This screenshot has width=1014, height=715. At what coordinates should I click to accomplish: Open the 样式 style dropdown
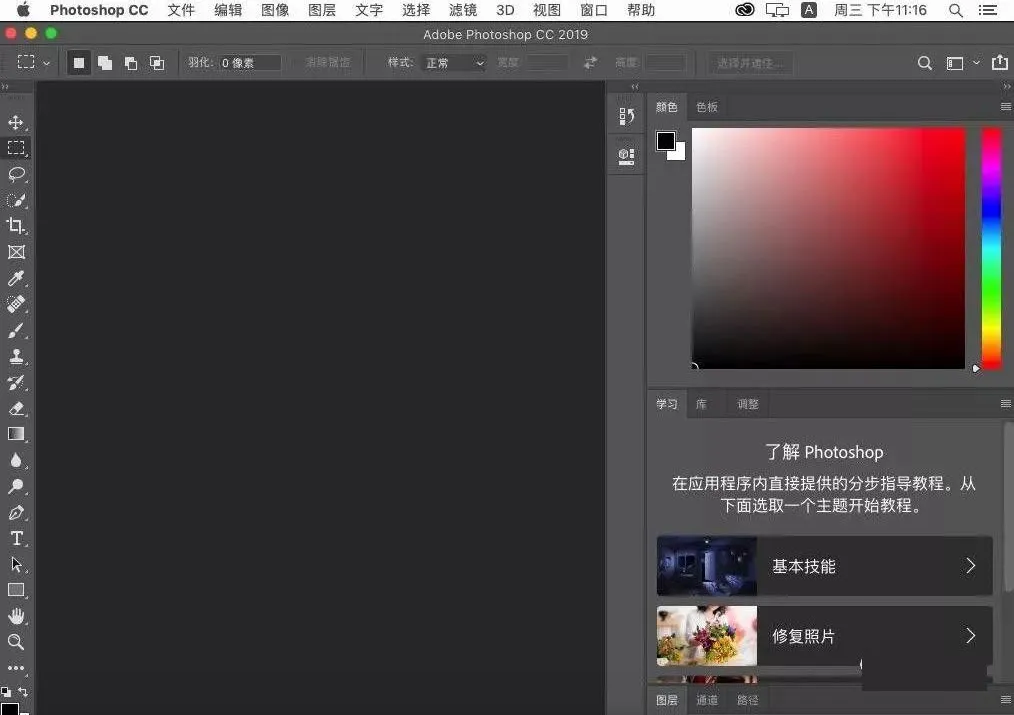[x=455, y=63]
